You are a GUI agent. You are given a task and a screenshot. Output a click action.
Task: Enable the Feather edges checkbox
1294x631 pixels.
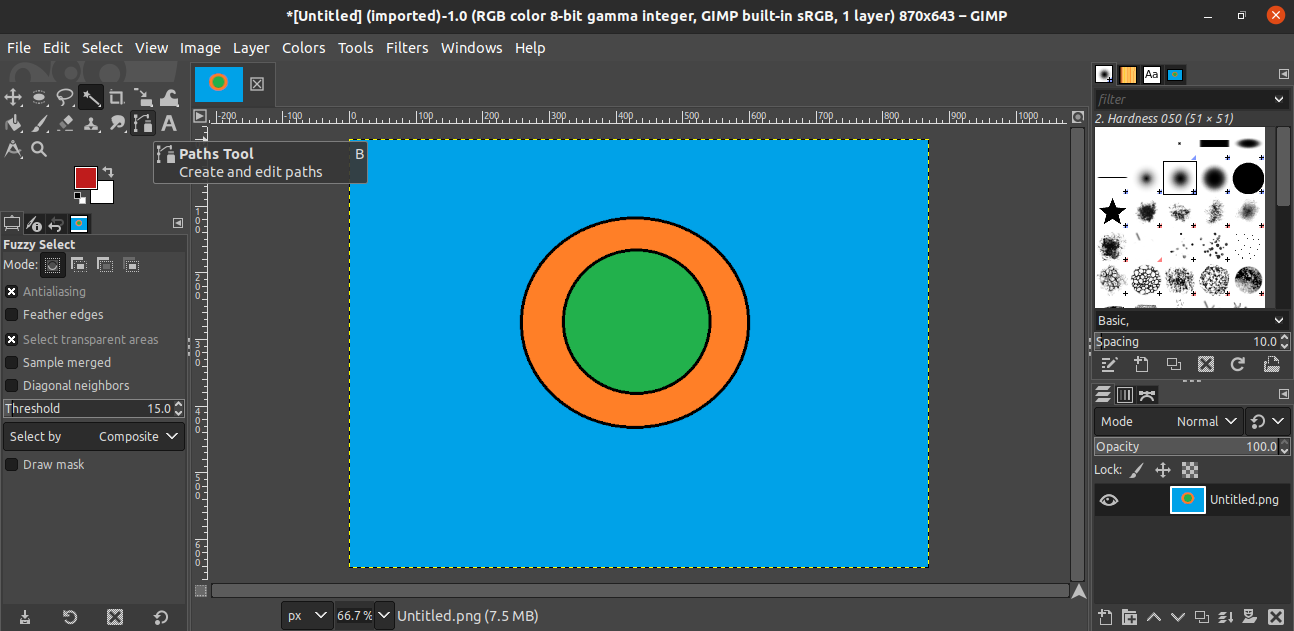click(12, 315)
